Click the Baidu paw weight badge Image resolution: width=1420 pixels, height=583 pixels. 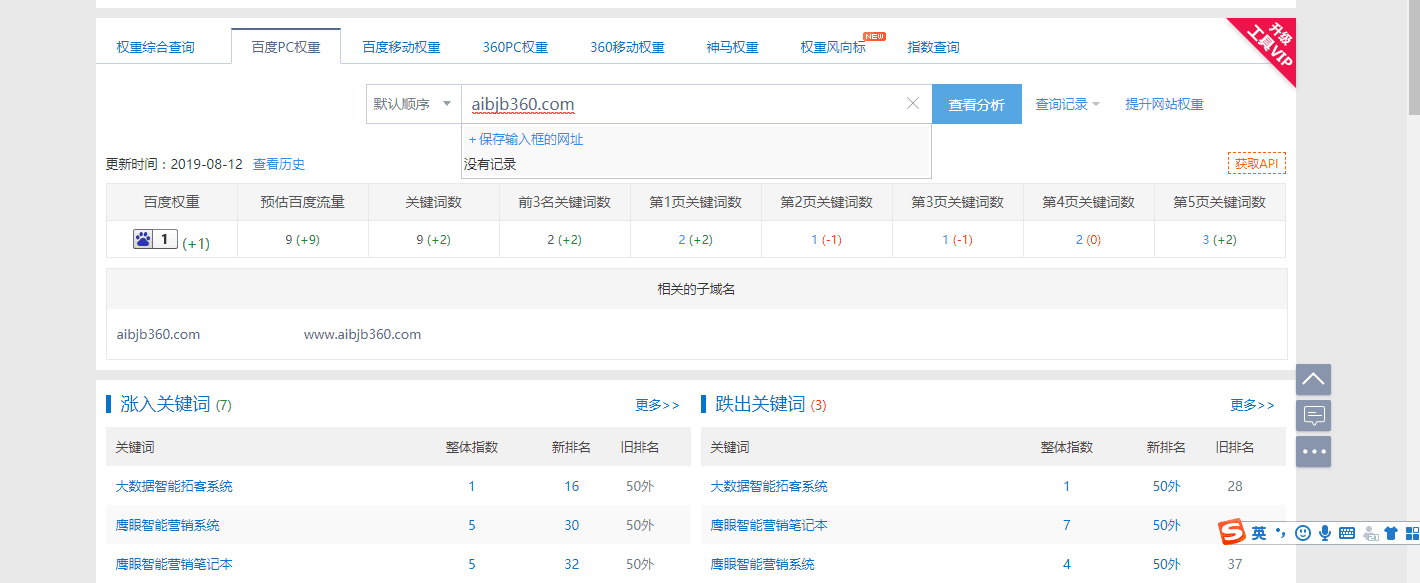155,240
